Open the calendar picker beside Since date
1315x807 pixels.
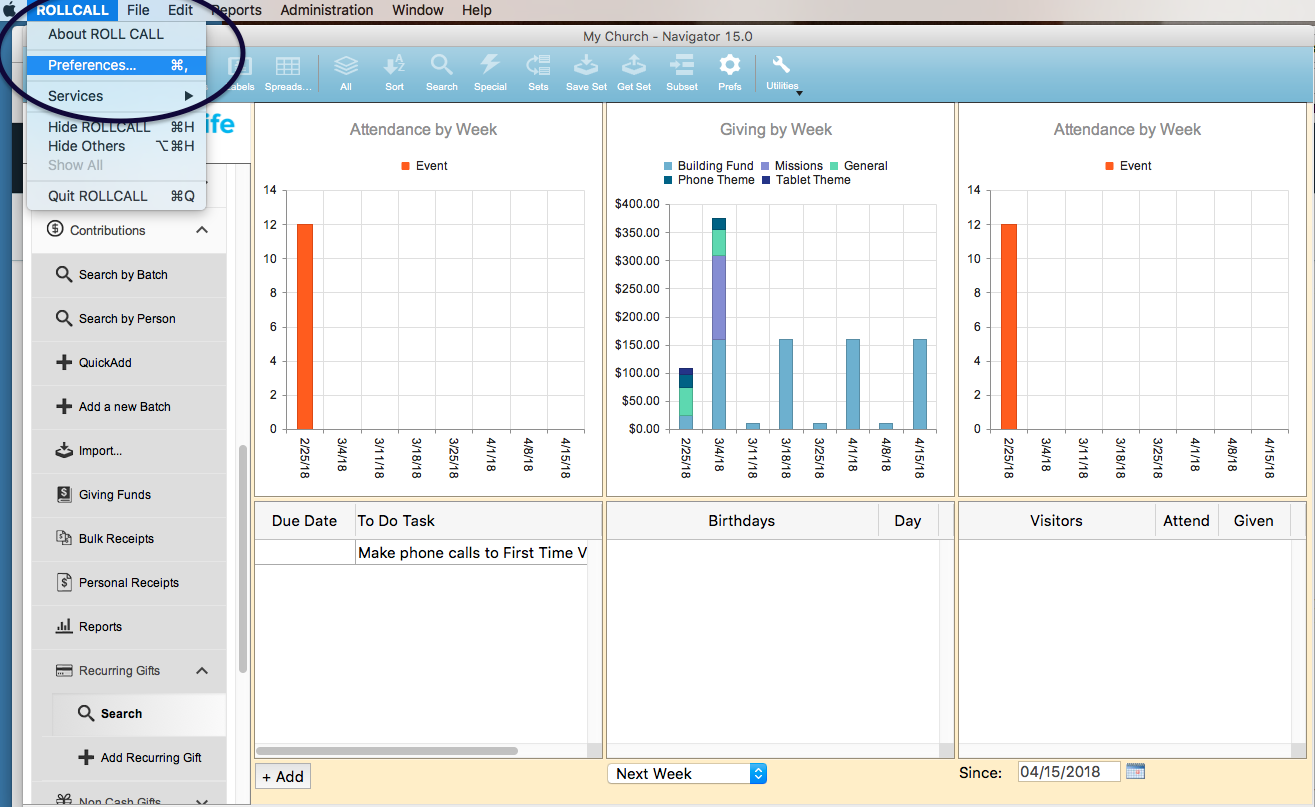(x=1135, y=771)
